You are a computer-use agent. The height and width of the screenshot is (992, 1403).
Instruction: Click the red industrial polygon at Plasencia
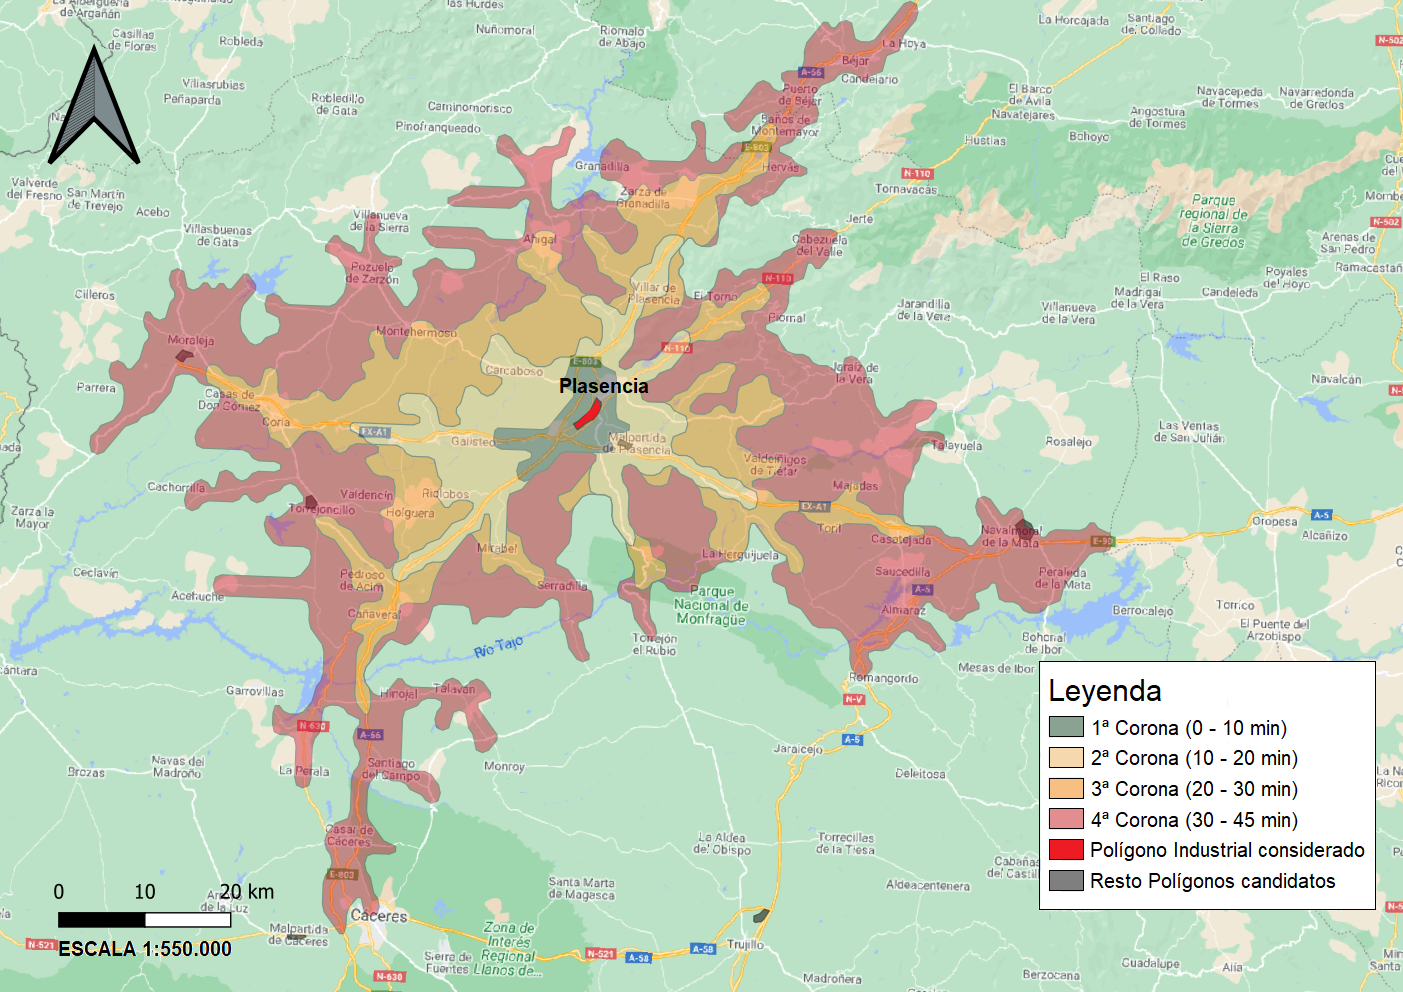coord(587,413)
